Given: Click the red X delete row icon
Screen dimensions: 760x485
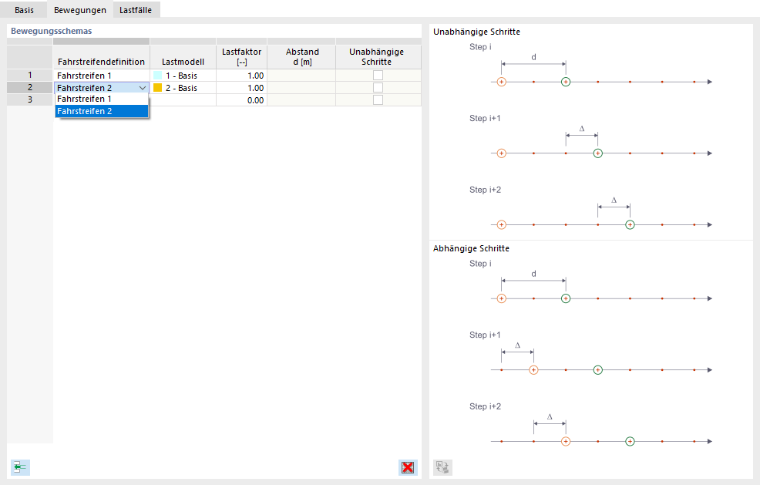Looking at the screenshot, I should (408, 468).
